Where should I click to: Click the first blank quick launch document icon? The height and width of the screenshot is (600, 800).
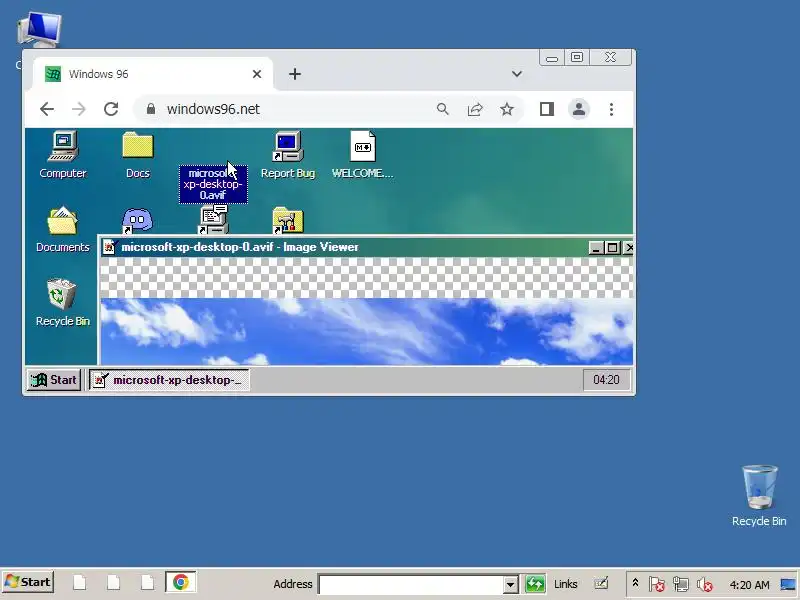point(80,582)
